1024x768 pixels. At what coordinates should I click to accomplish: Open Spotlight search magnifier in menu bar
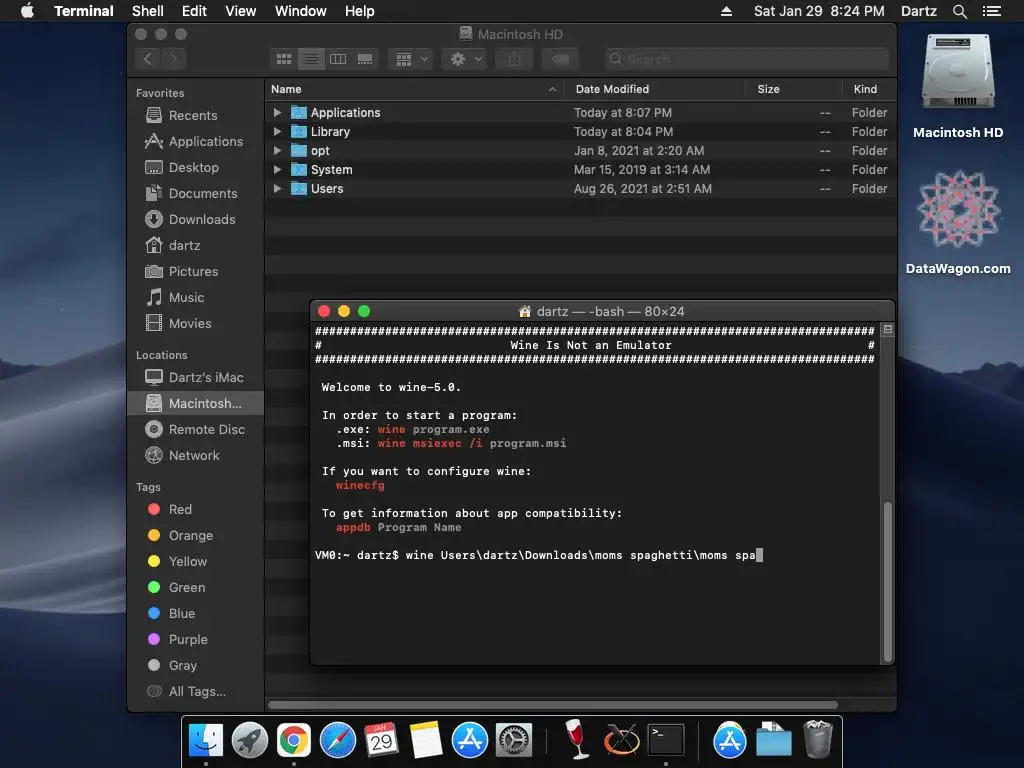click(959, 11)
